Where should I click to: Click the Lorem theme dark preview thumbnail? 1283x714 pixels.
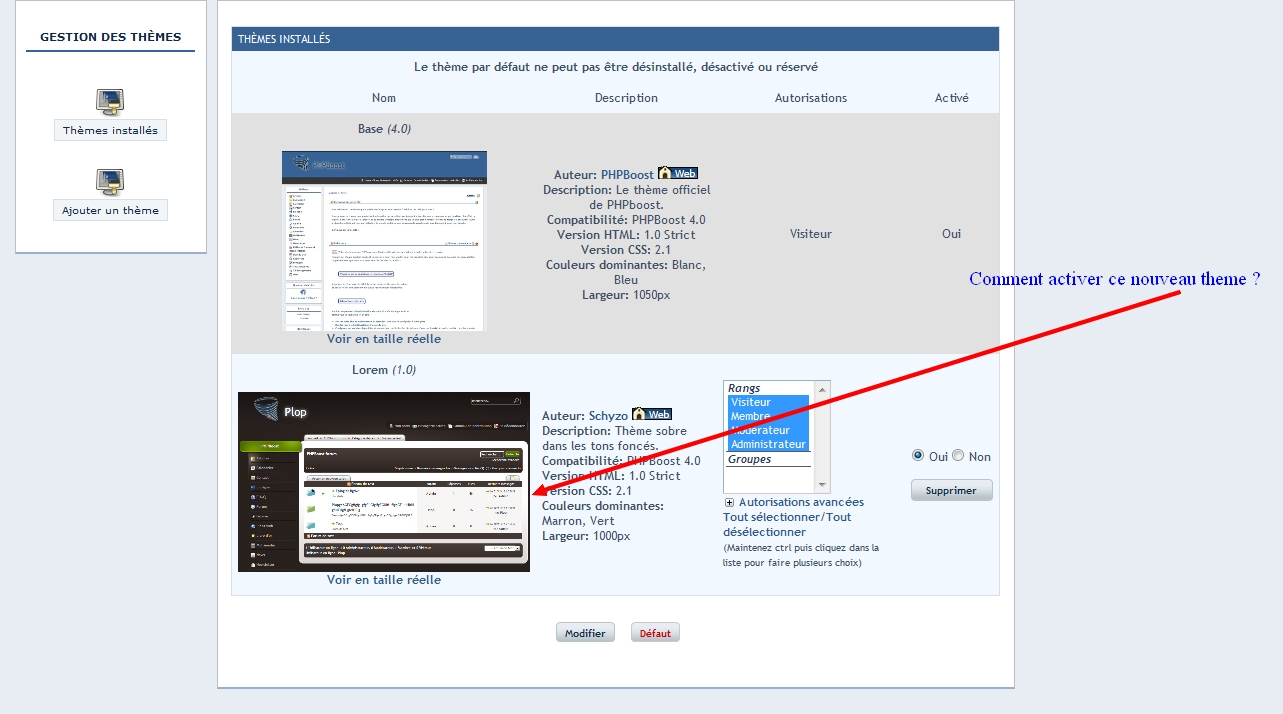[x=383, y=482]
